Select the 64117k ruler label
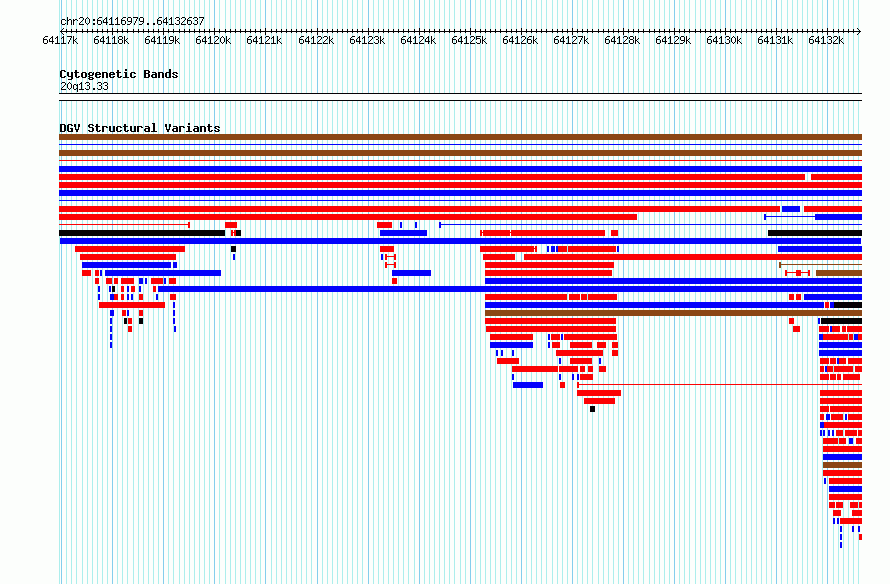This screenshot has width=890, height=584. [60, 40]
